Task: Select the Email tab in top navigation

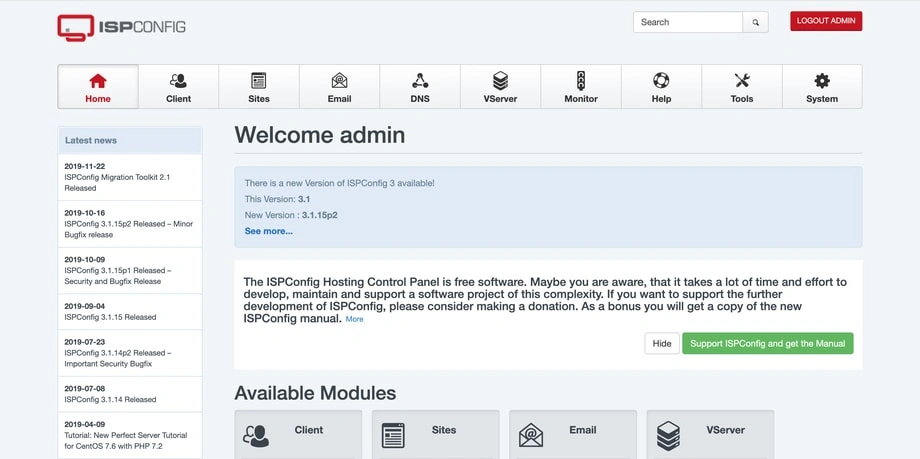Action: (x=339, y=87)
